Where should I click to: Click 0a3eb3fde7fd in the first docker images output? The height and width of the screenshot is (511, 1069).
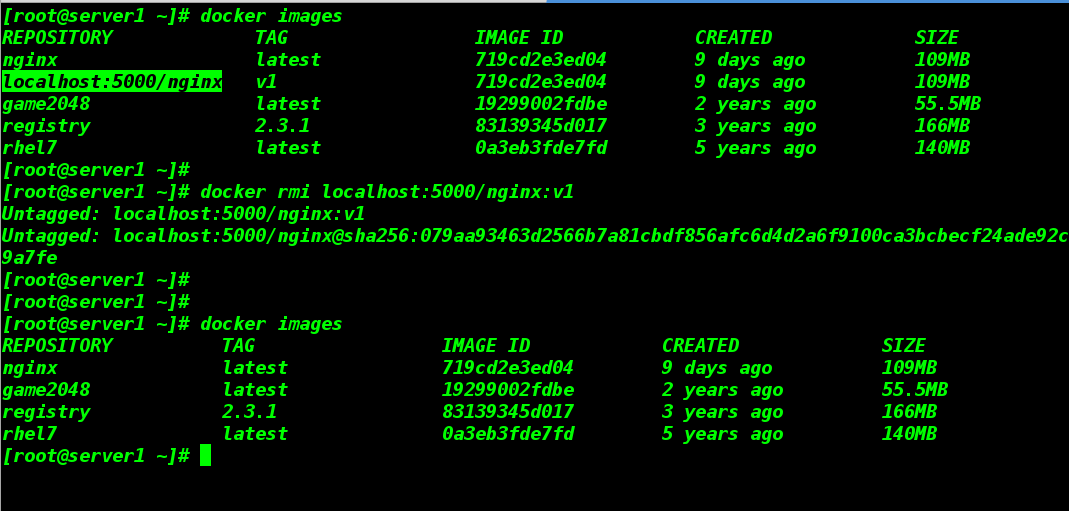(x=541, y=148)
